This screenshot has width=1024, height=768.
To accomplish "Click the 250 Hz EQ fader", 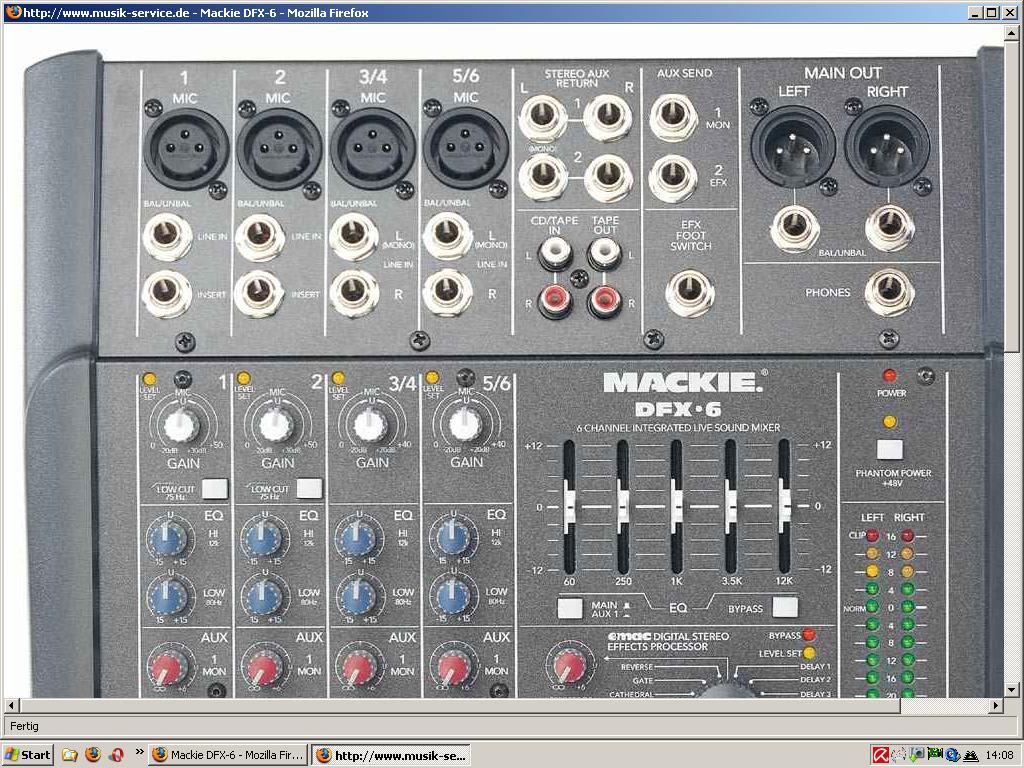I will point(624,505).
